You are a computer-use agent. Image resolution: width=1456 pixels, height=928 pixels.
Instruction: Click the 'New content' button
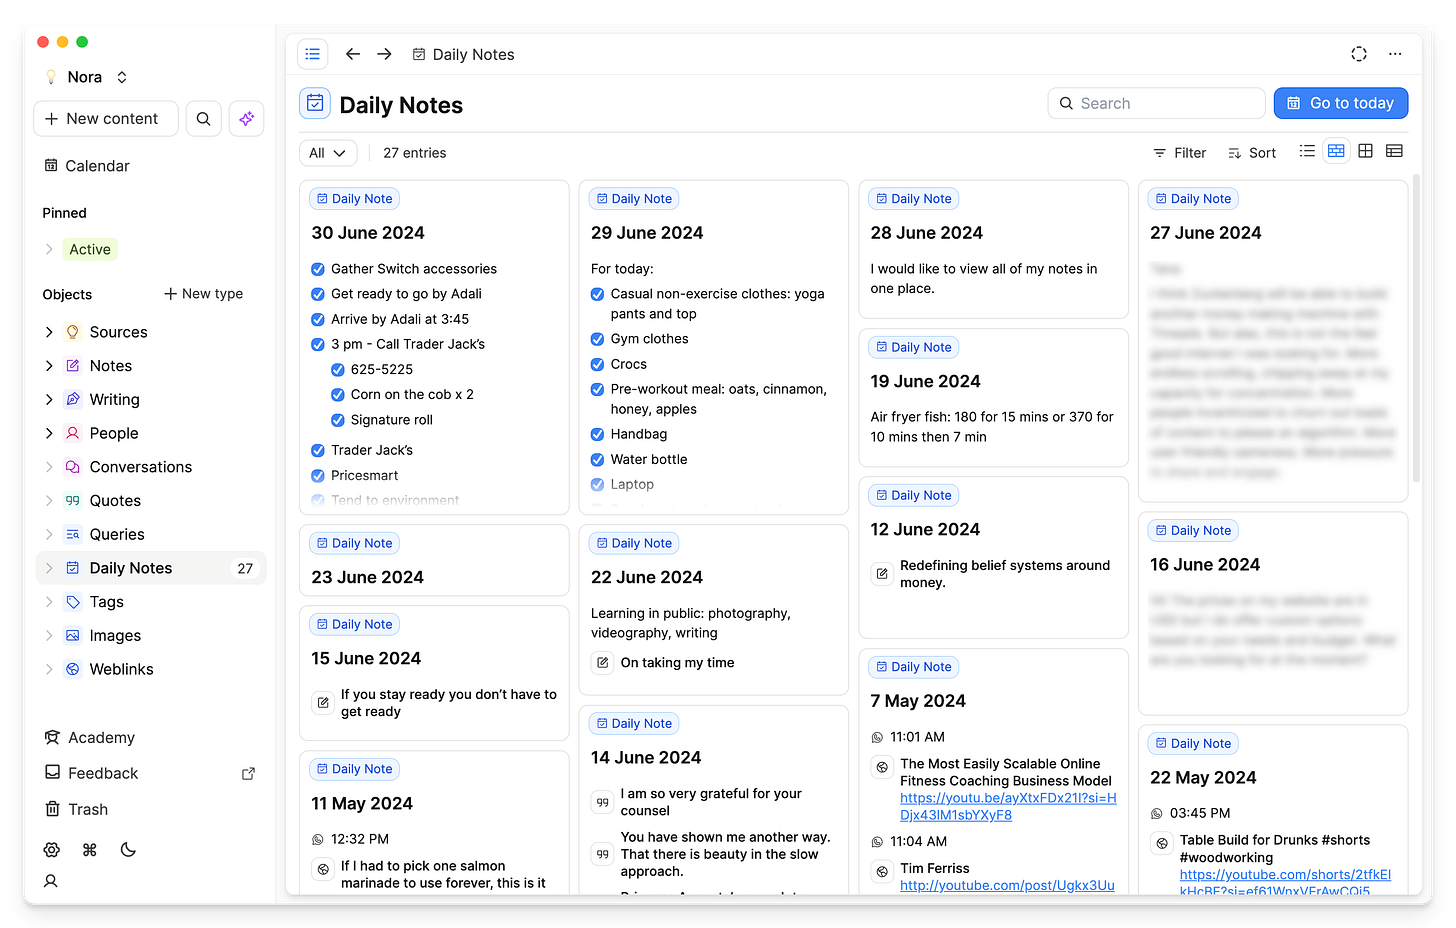coord(106,119)
